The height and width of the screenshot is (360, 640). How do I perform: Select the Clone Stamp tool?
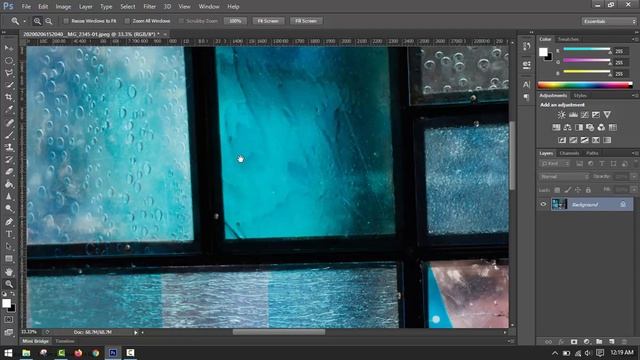coord(9,147)
